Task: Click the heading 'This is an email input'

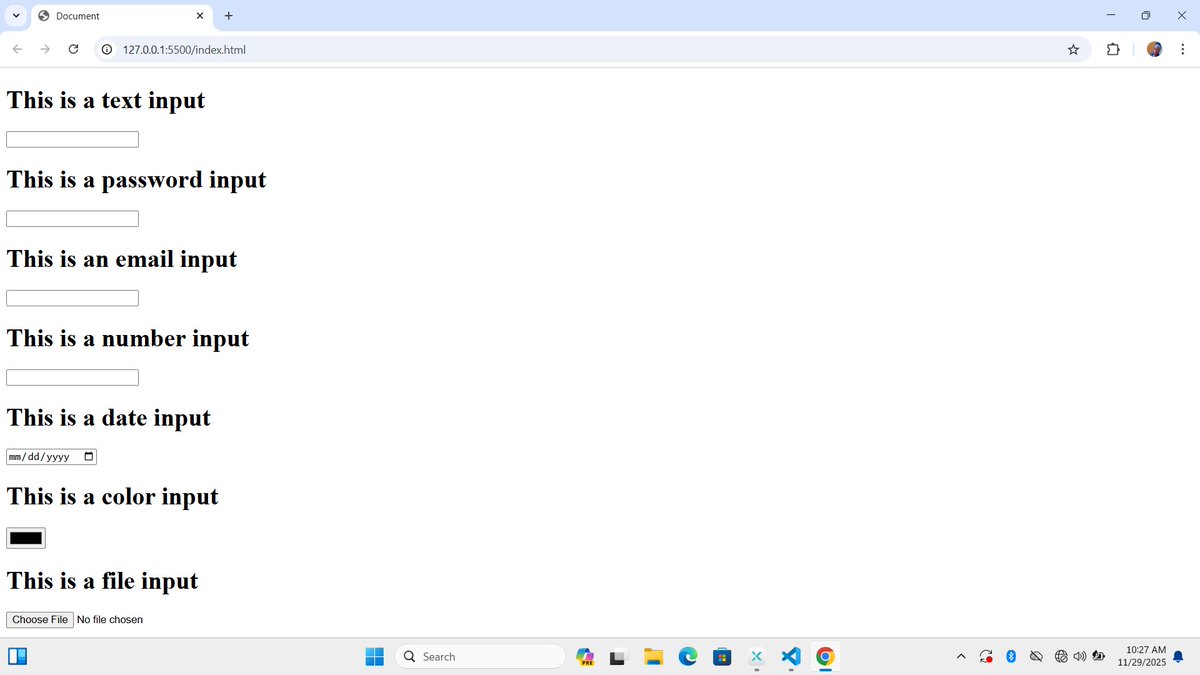Action: [122, 259]
